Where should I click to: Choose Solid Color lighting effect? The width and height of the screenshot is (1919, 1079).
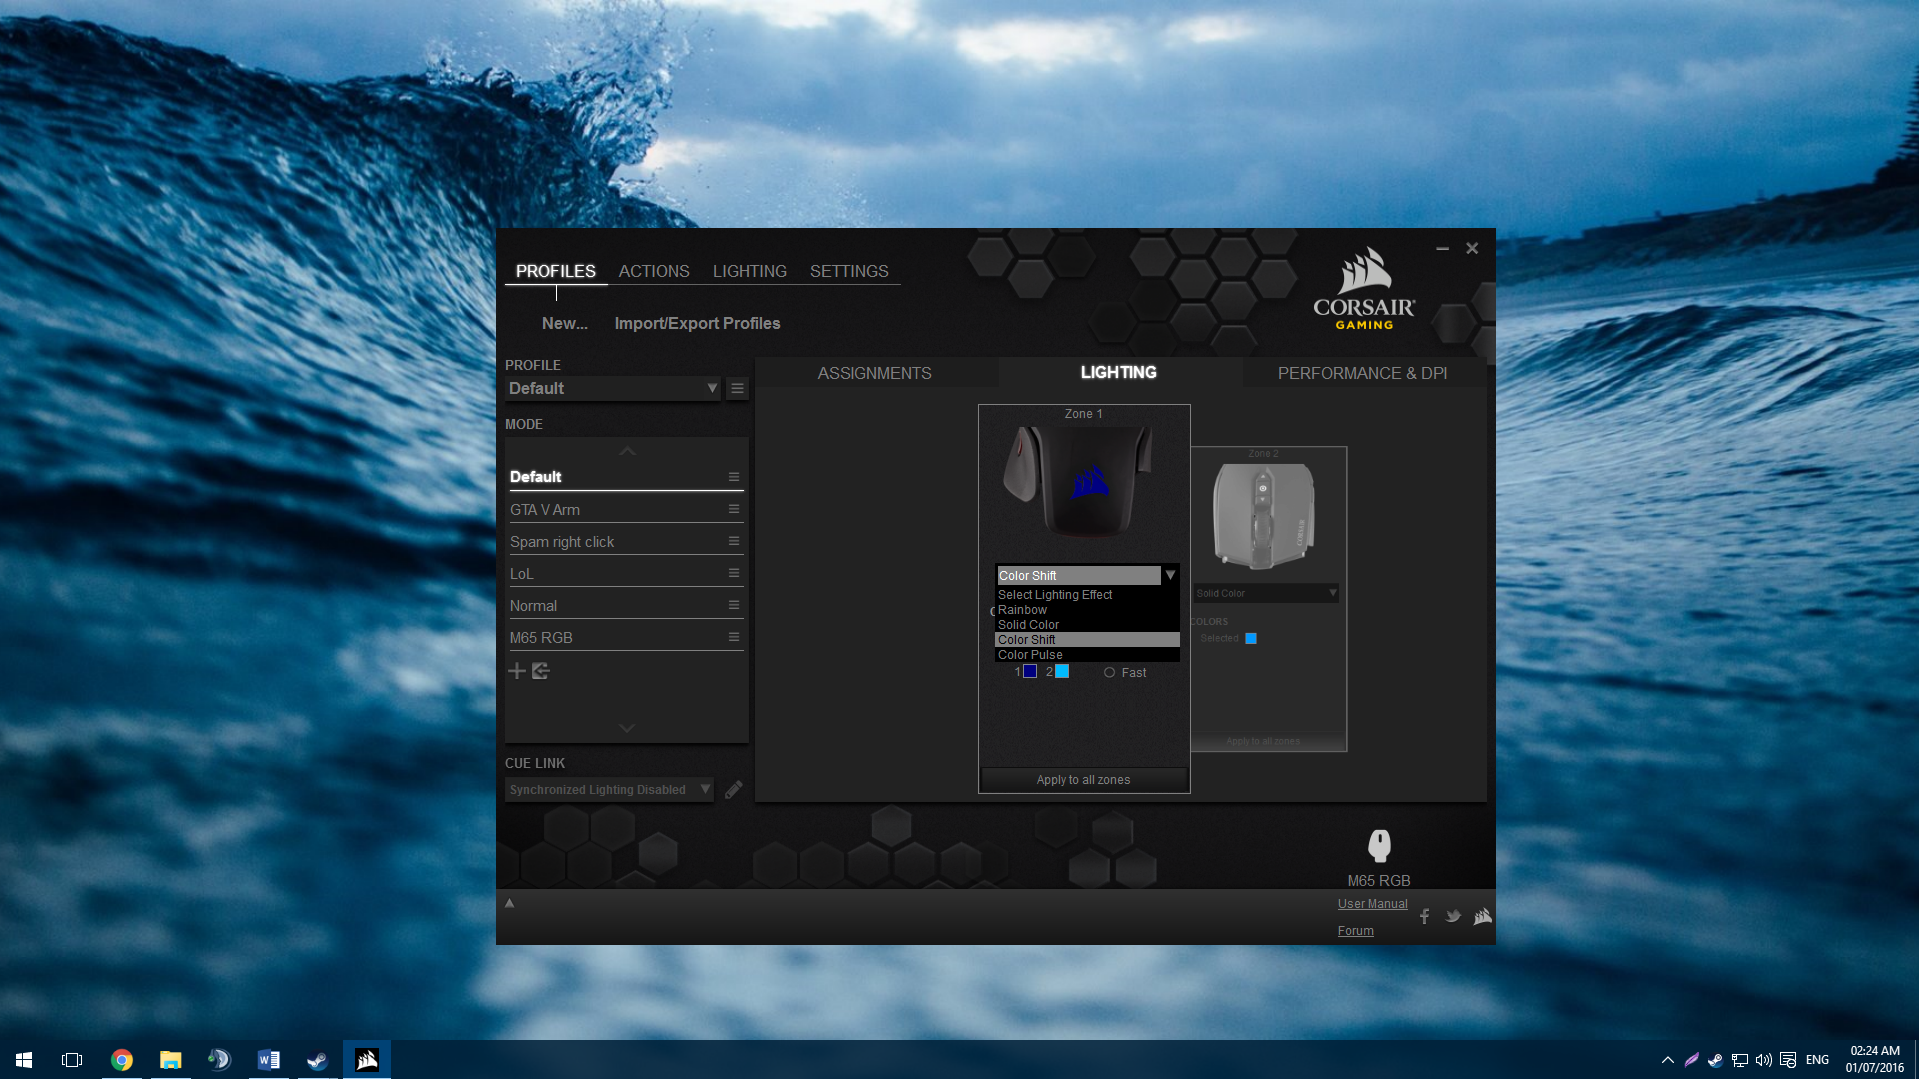tap(1087, 625)
